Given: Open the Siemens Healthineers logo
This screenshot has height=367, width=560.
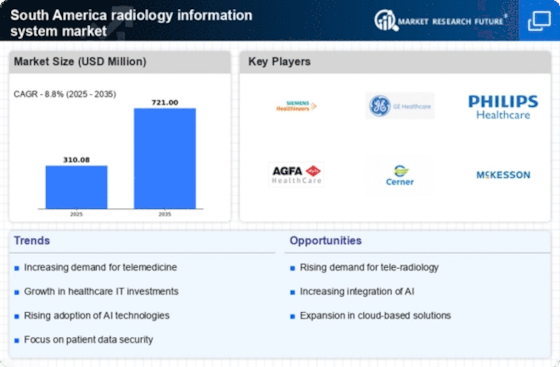Looking at the screenshot, I should 296,106.
